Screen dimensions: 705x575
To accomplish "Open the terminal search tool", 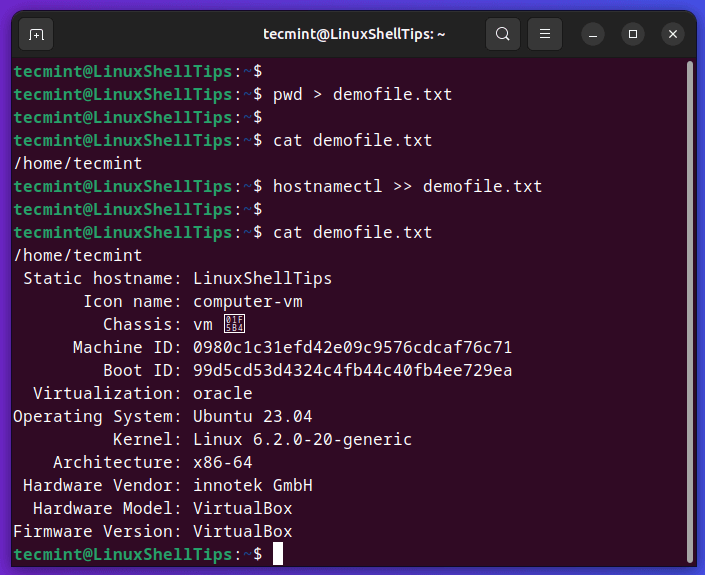I will (x=503, y=34).
